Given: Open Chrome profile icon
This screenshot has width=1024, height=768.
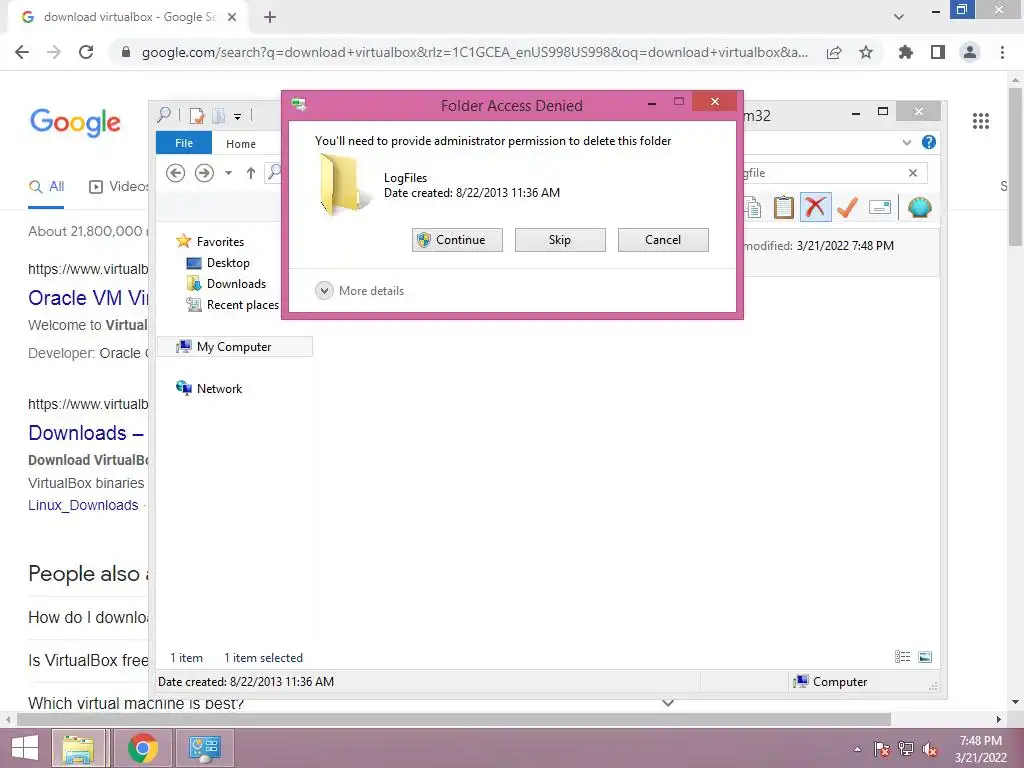Looking at the screenshot, I should pyautogui.click(x=970, y=52).
